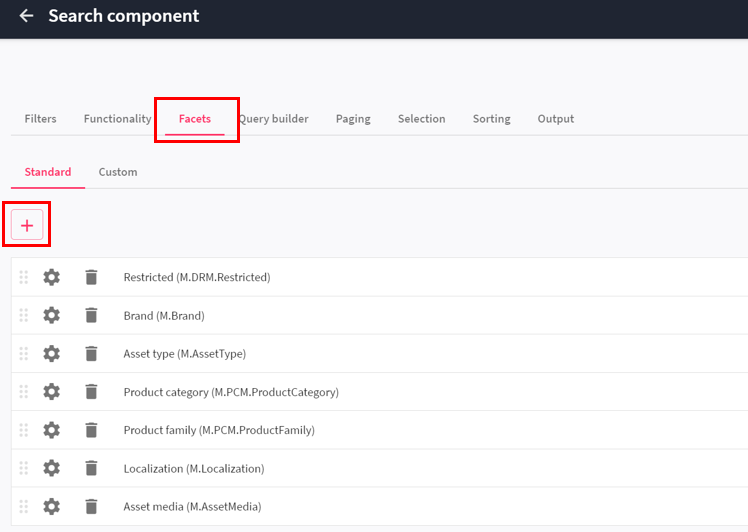The image size is (748, 532).
Task: Add a new standard facet
Action: pos(27,225)
